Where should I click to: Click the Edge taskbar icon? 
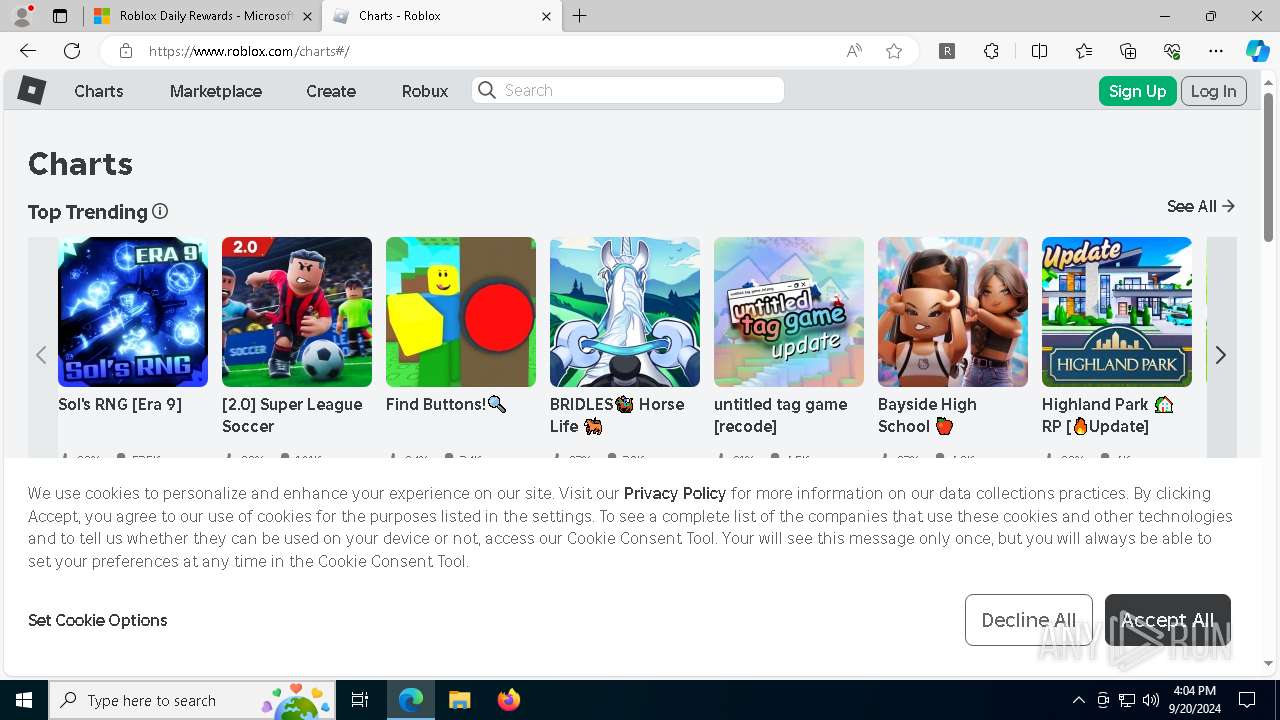411,700
